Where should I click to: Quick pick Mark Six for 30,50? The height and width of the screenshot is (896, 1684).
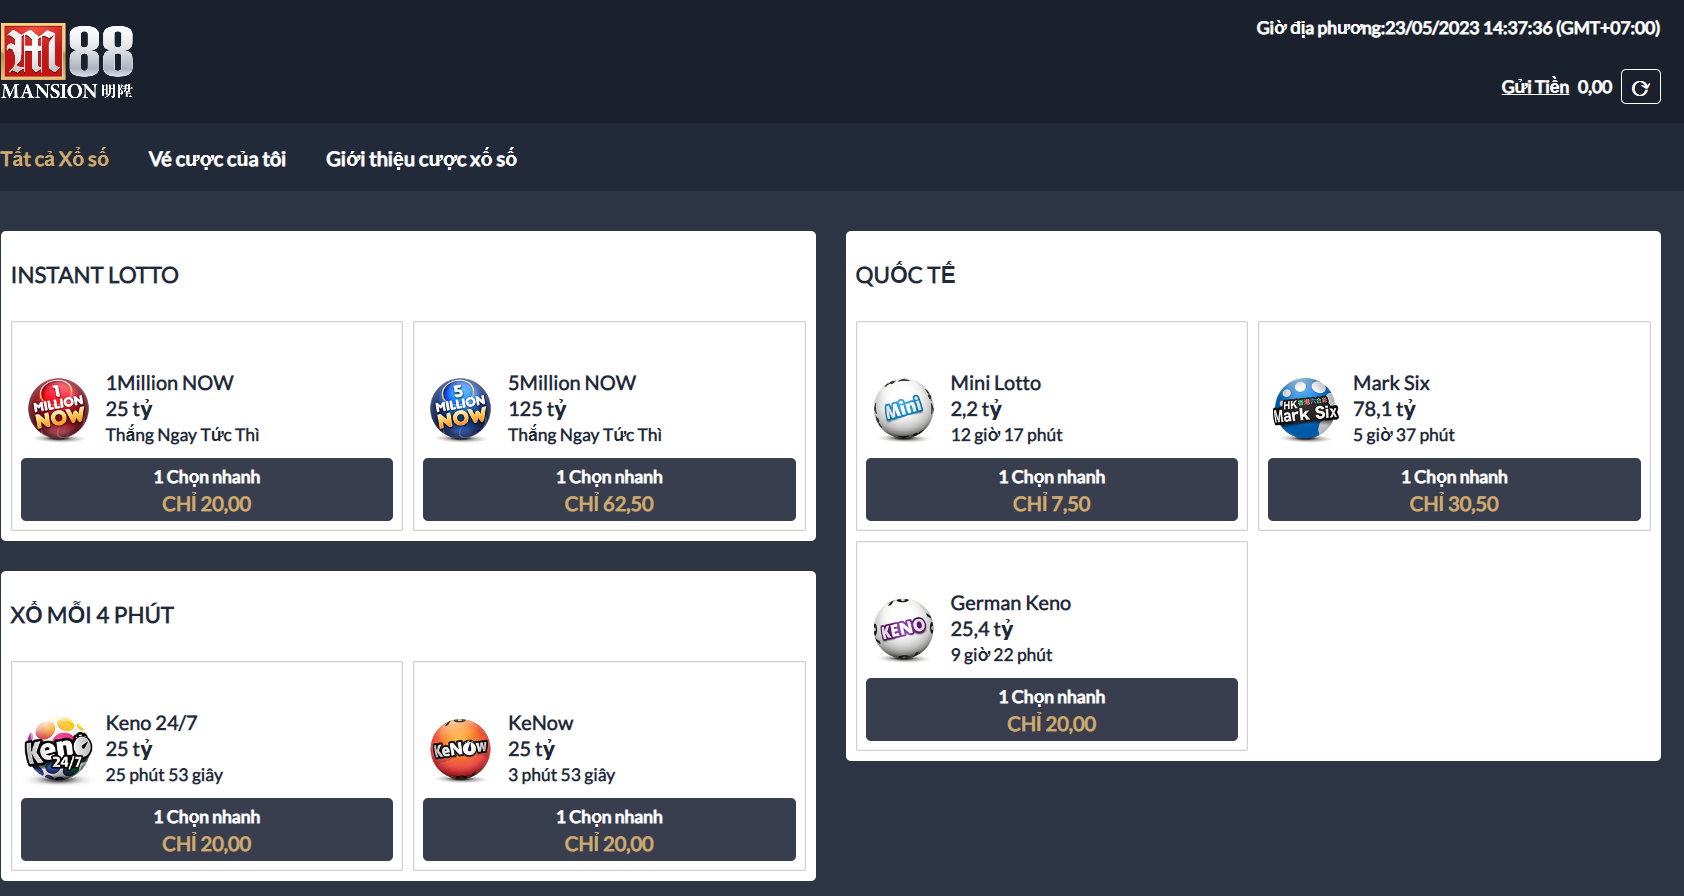pos(1454,490)
